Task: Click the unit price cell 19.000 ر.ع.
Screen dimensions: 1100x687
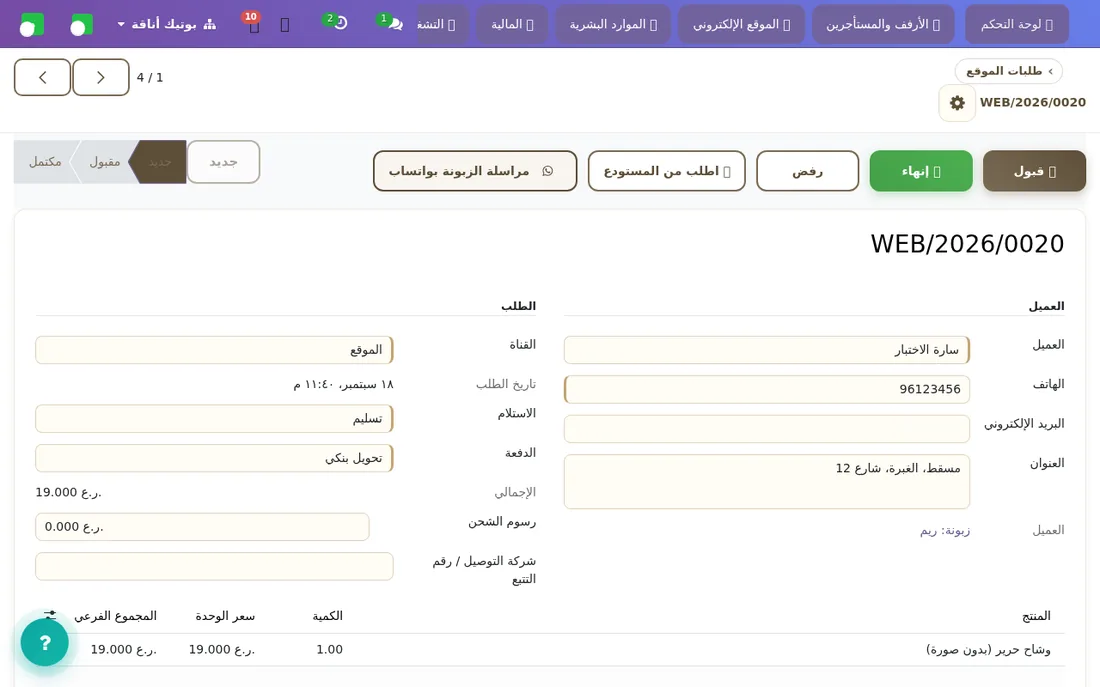Action: click(x=222, y=650)
